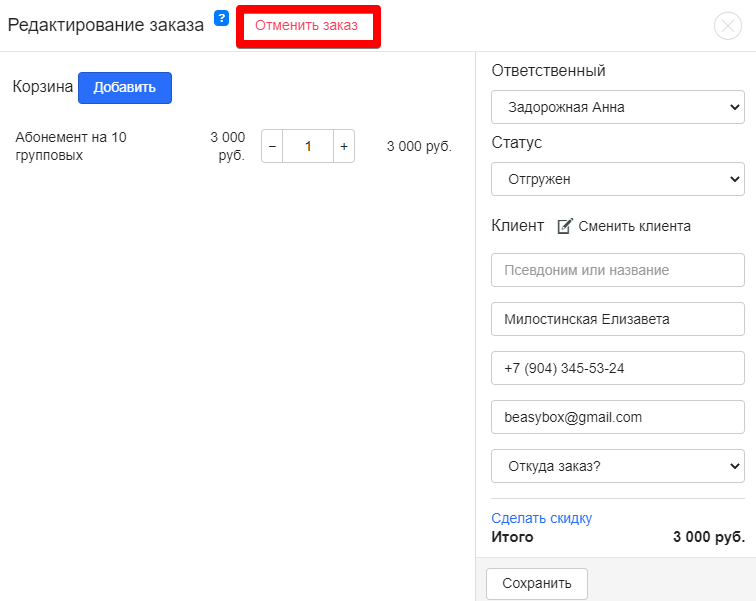Click the Итого total amount
Image resolution: width=756 pixels, height=601 pixels.
pyautogui.click(x=708, y=537)
